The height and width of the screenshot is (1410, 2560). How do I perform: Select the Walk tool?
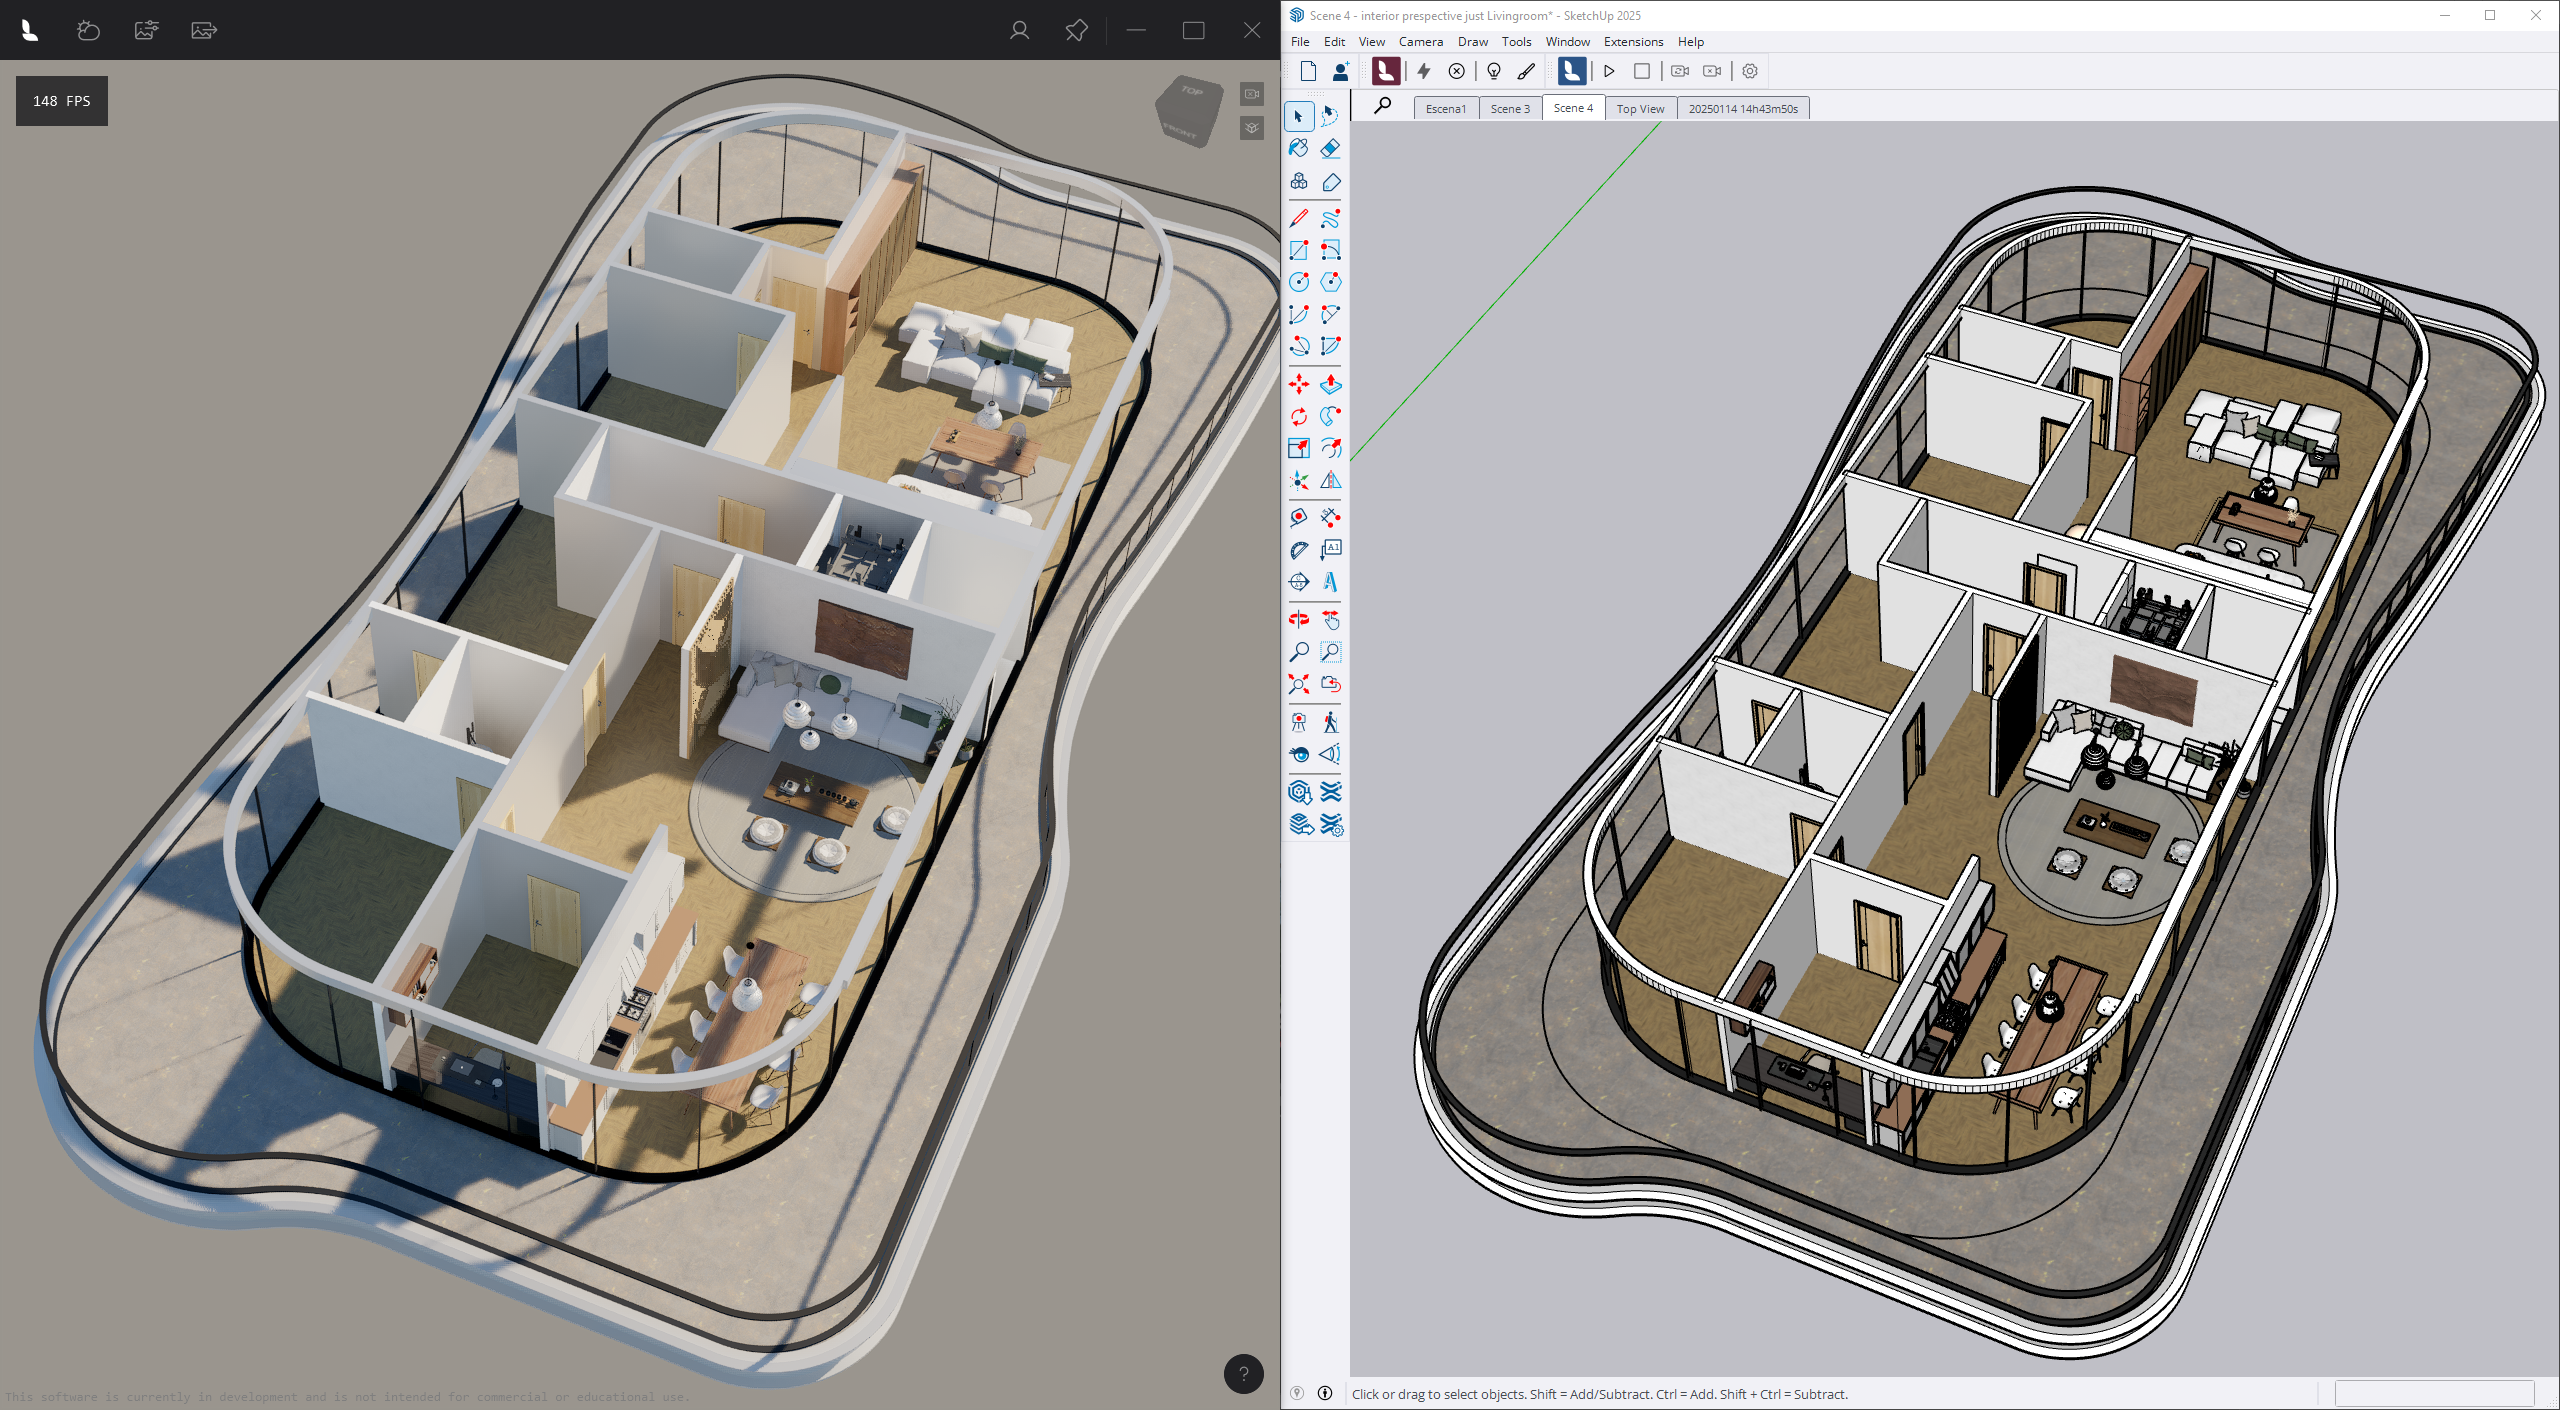pyautogui.click(x=1330, y=722)
